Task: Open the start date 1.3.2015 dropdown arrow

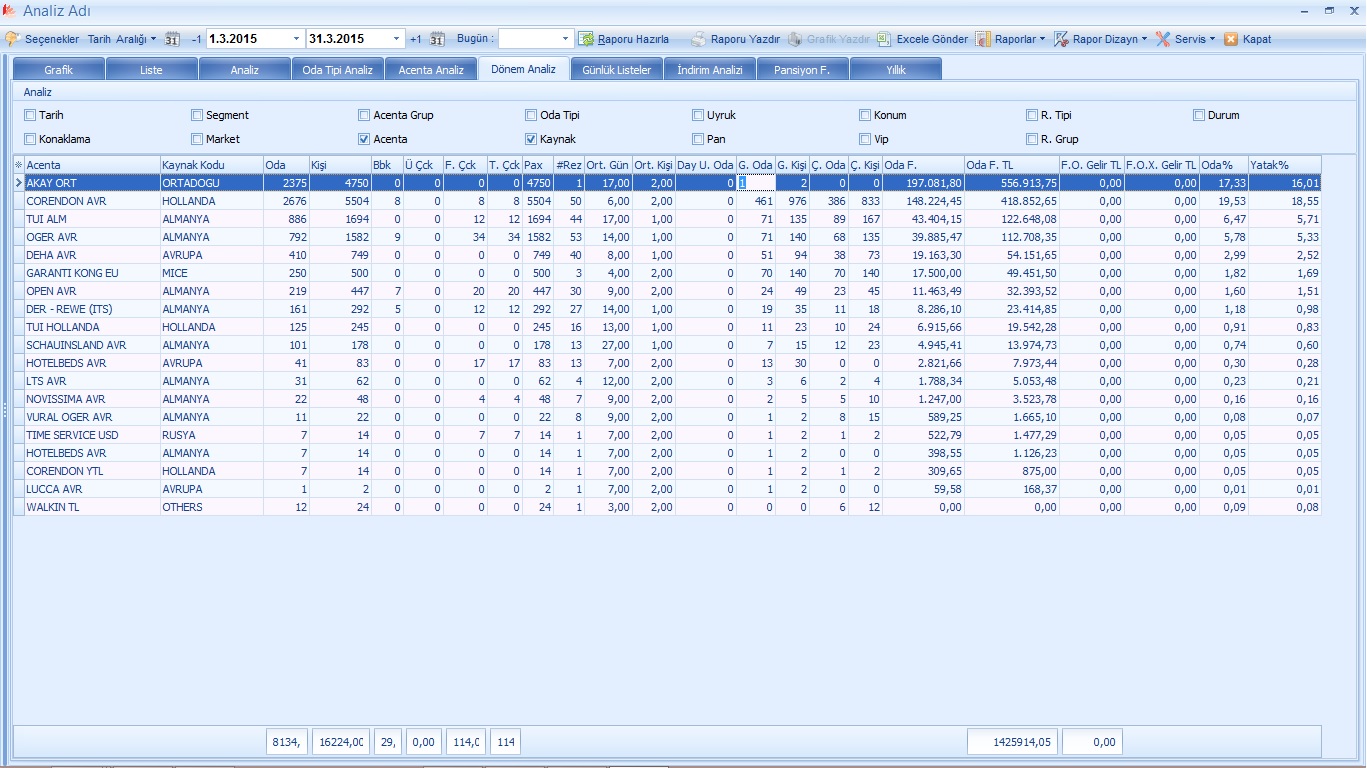Action: (296, 39)
